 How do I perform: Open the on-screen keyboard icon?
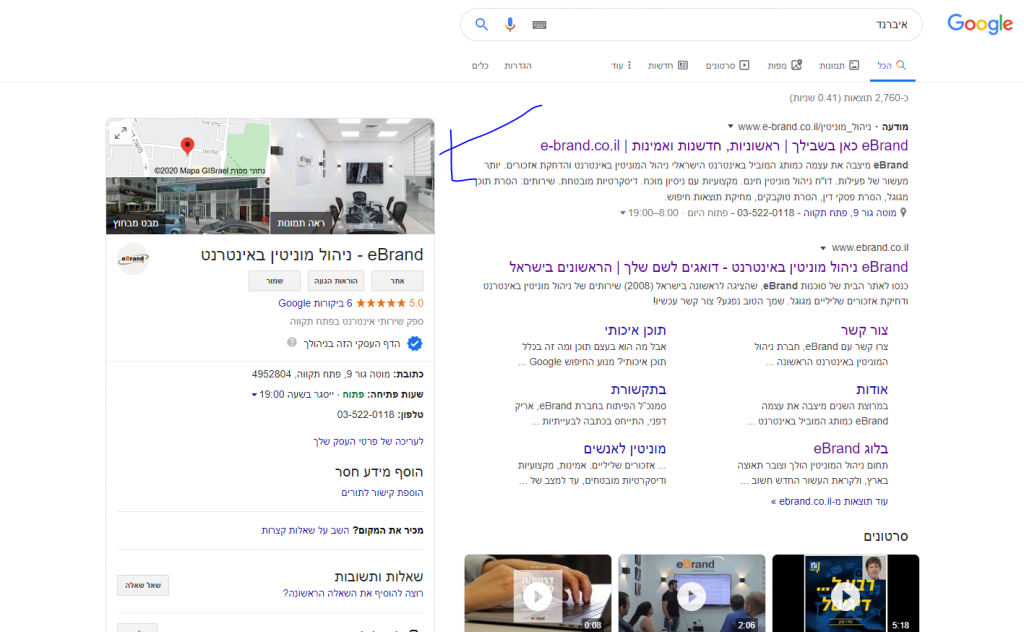(539, 25)
